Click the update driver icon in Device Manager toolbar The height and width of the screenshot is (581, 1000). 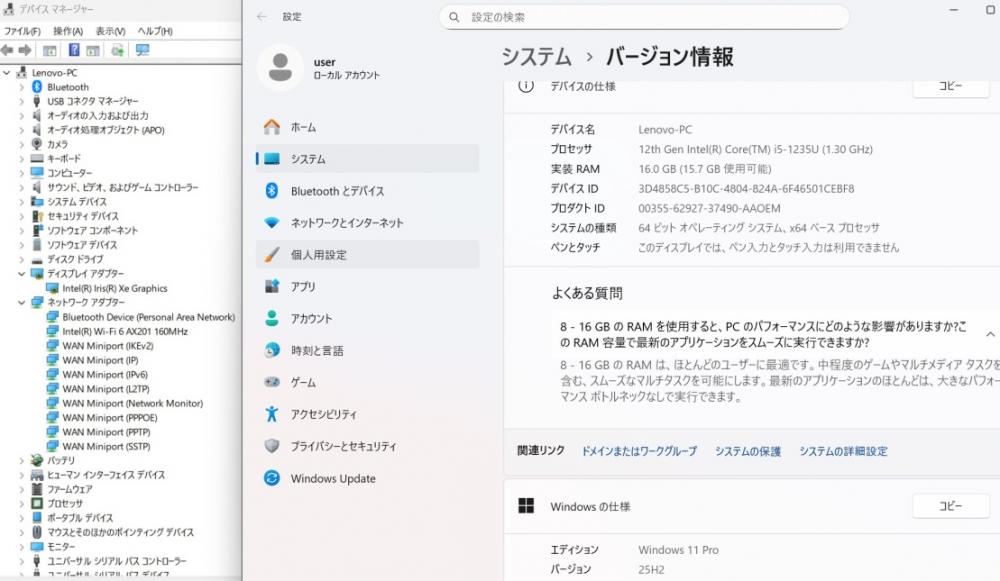(117, 50)
